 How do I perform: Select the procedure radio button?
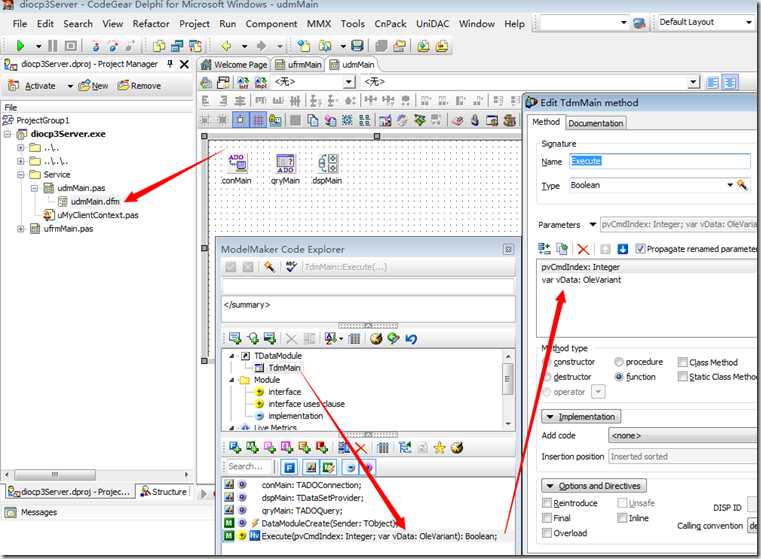pos(619,362)
